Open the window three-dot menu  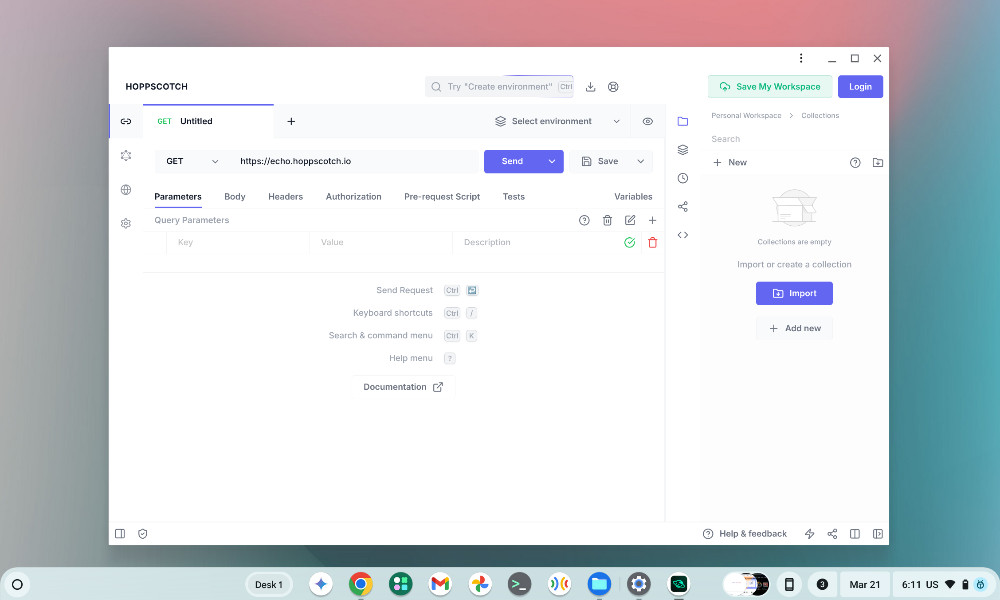(801, 58)
